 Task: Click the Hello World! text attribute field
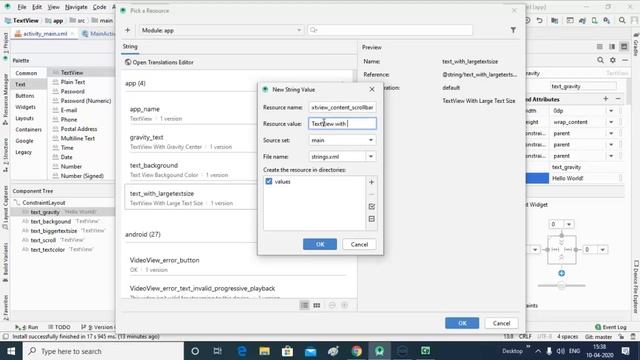pyautogui.click(x=584, y=178)
